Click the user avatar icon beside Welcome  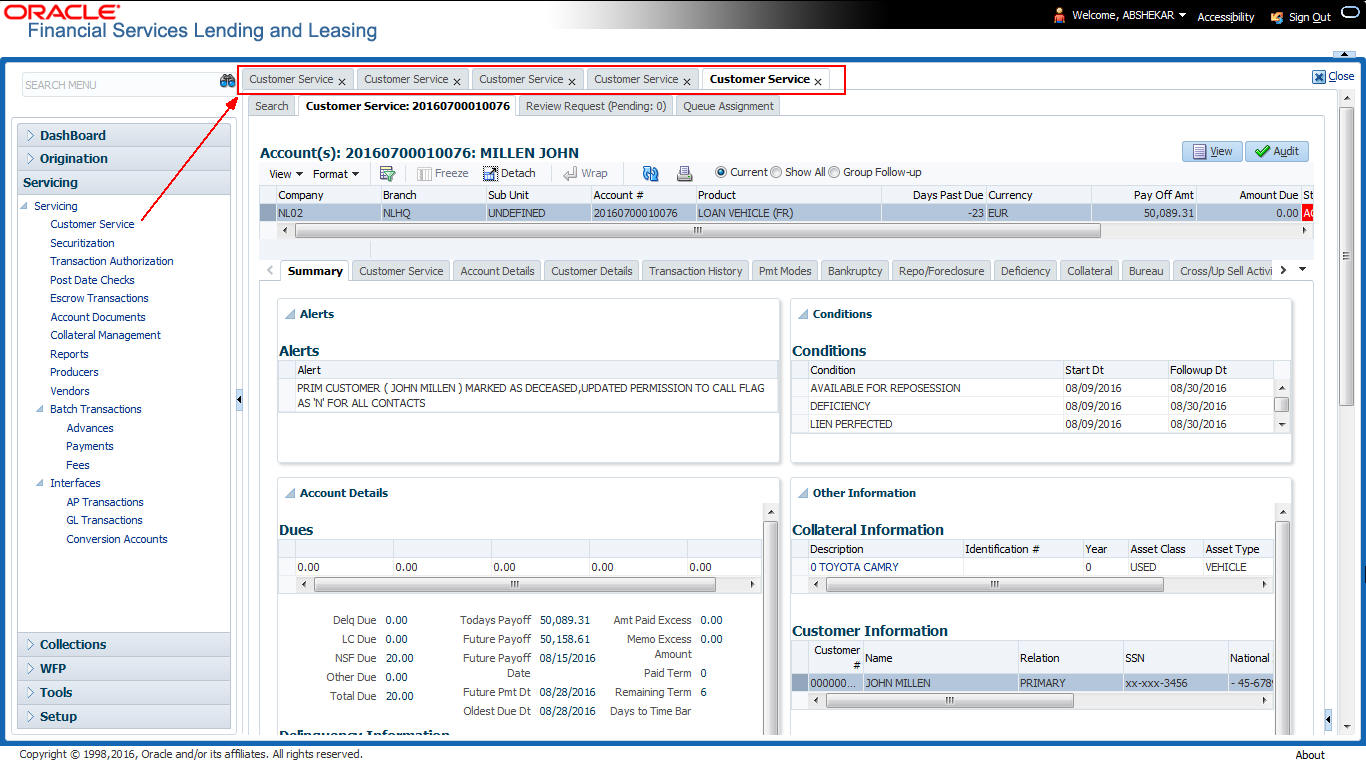tap(1060, 15)
